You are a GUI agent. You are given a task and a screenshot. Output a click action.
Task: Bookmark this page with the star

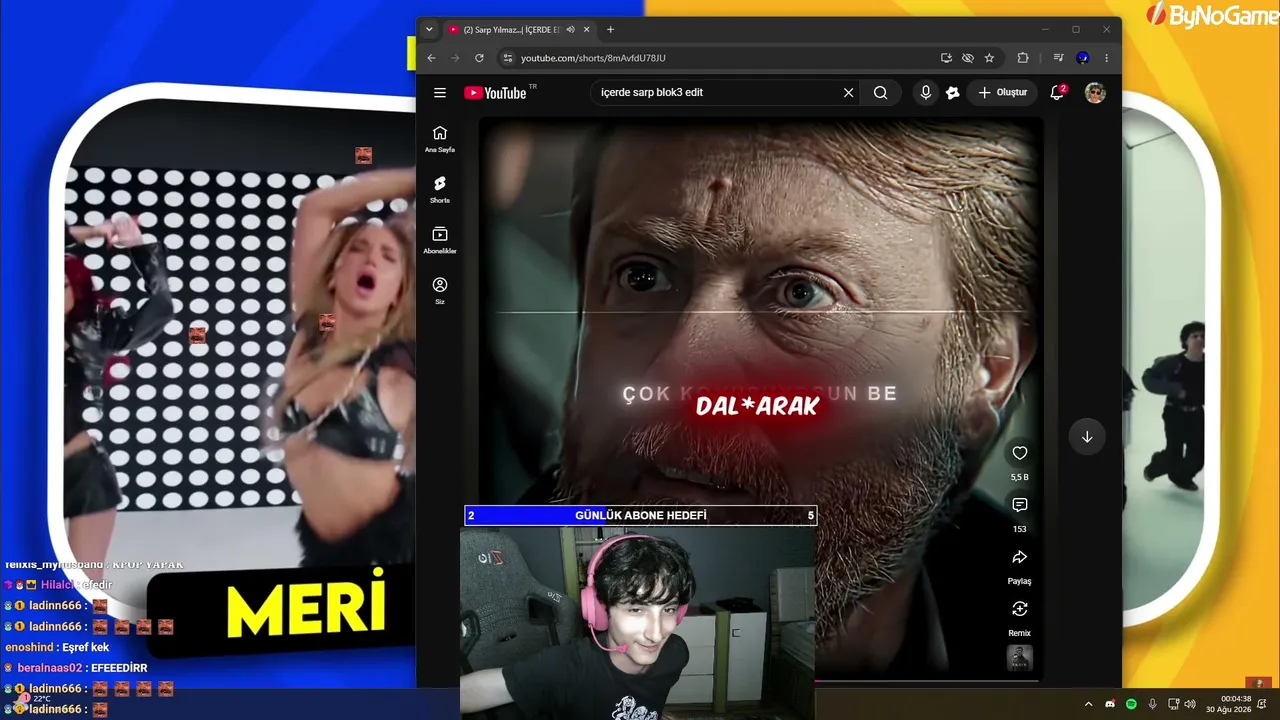click(x=989, y=58)
